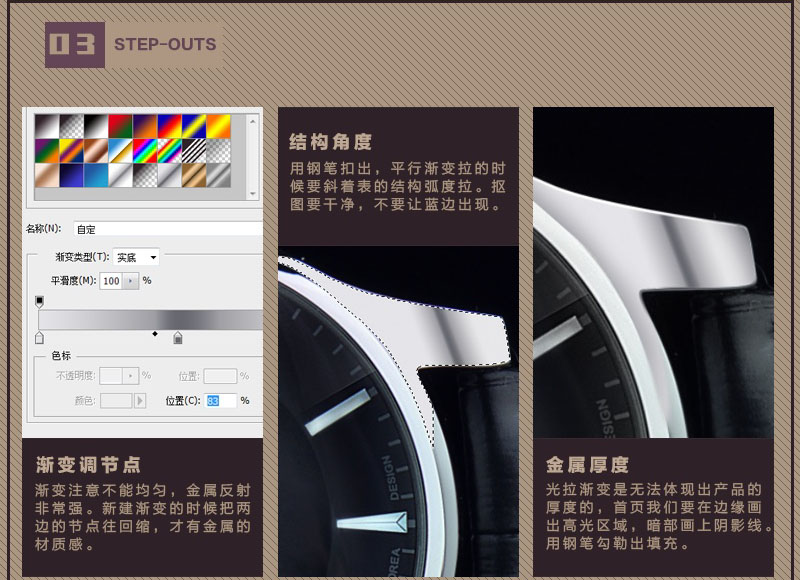Open the 平滑度 slider popup arrow

pyautogui.click(x=131, y=281)
